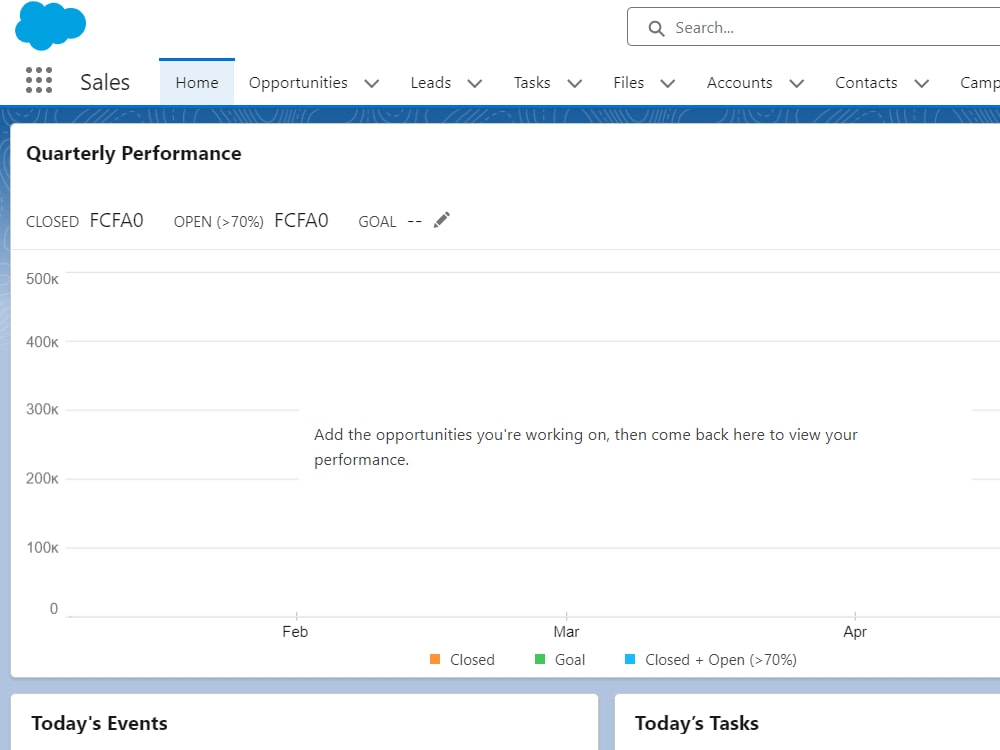Click the 300k axis label
This screenshot has height=750, width=1000.
click(x=42, y=409)
